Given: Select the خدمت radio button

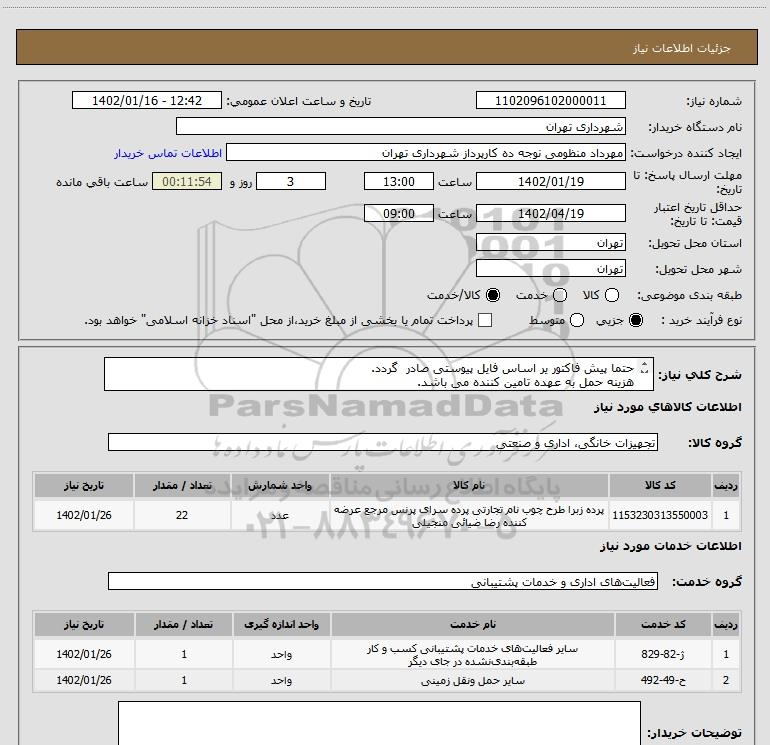Looking at the screenshot, I should (560, 295).
